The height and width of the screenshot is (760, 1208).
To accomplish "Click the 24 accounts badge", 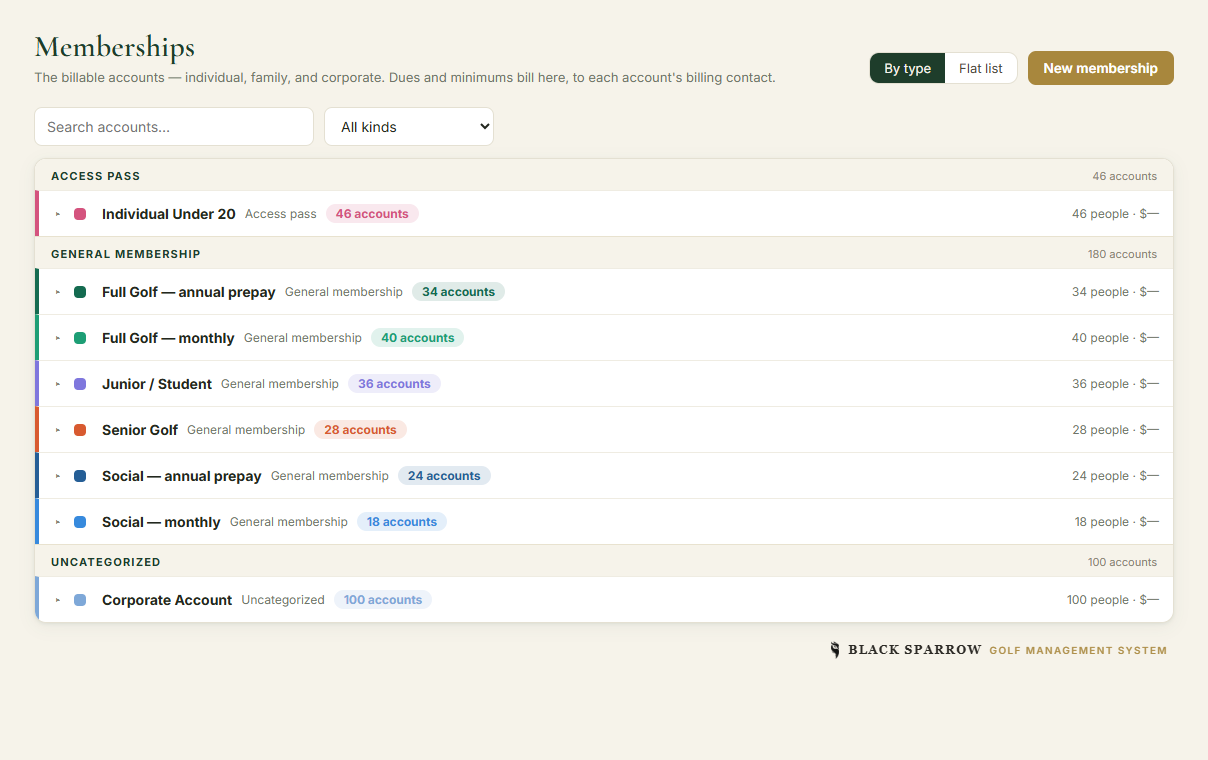I will pyautogui.click(x=444, y=476).
